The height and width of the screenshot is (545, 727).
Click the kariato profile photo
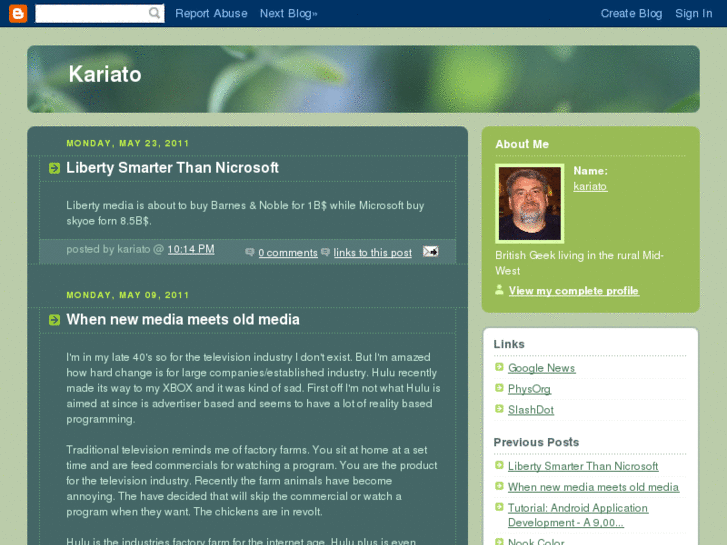tap(529, 204)
